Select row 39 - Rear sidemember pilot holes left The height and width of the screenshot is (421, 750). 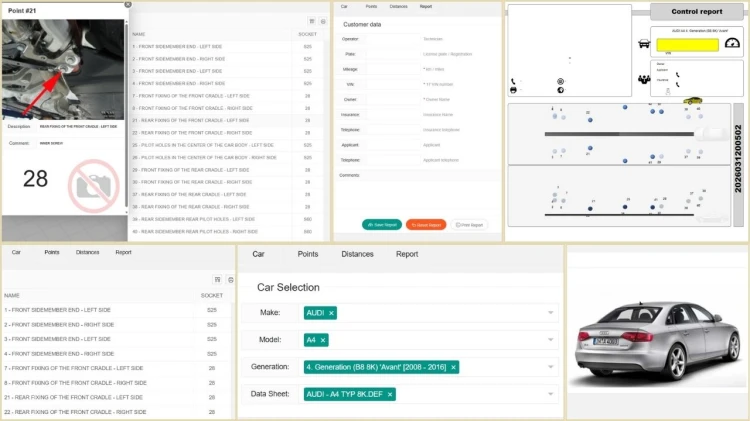pyautogui.click(x=226, y=219)
